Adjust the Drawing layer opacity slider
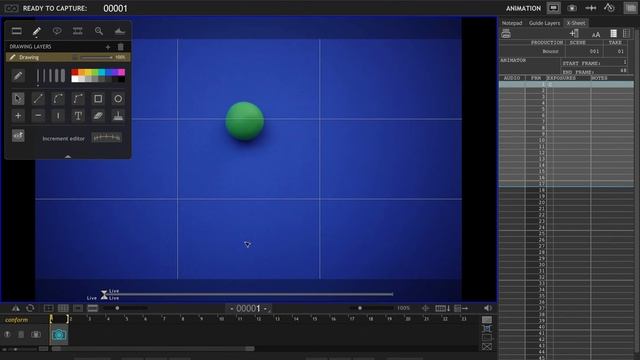 [x=96, y=58]
